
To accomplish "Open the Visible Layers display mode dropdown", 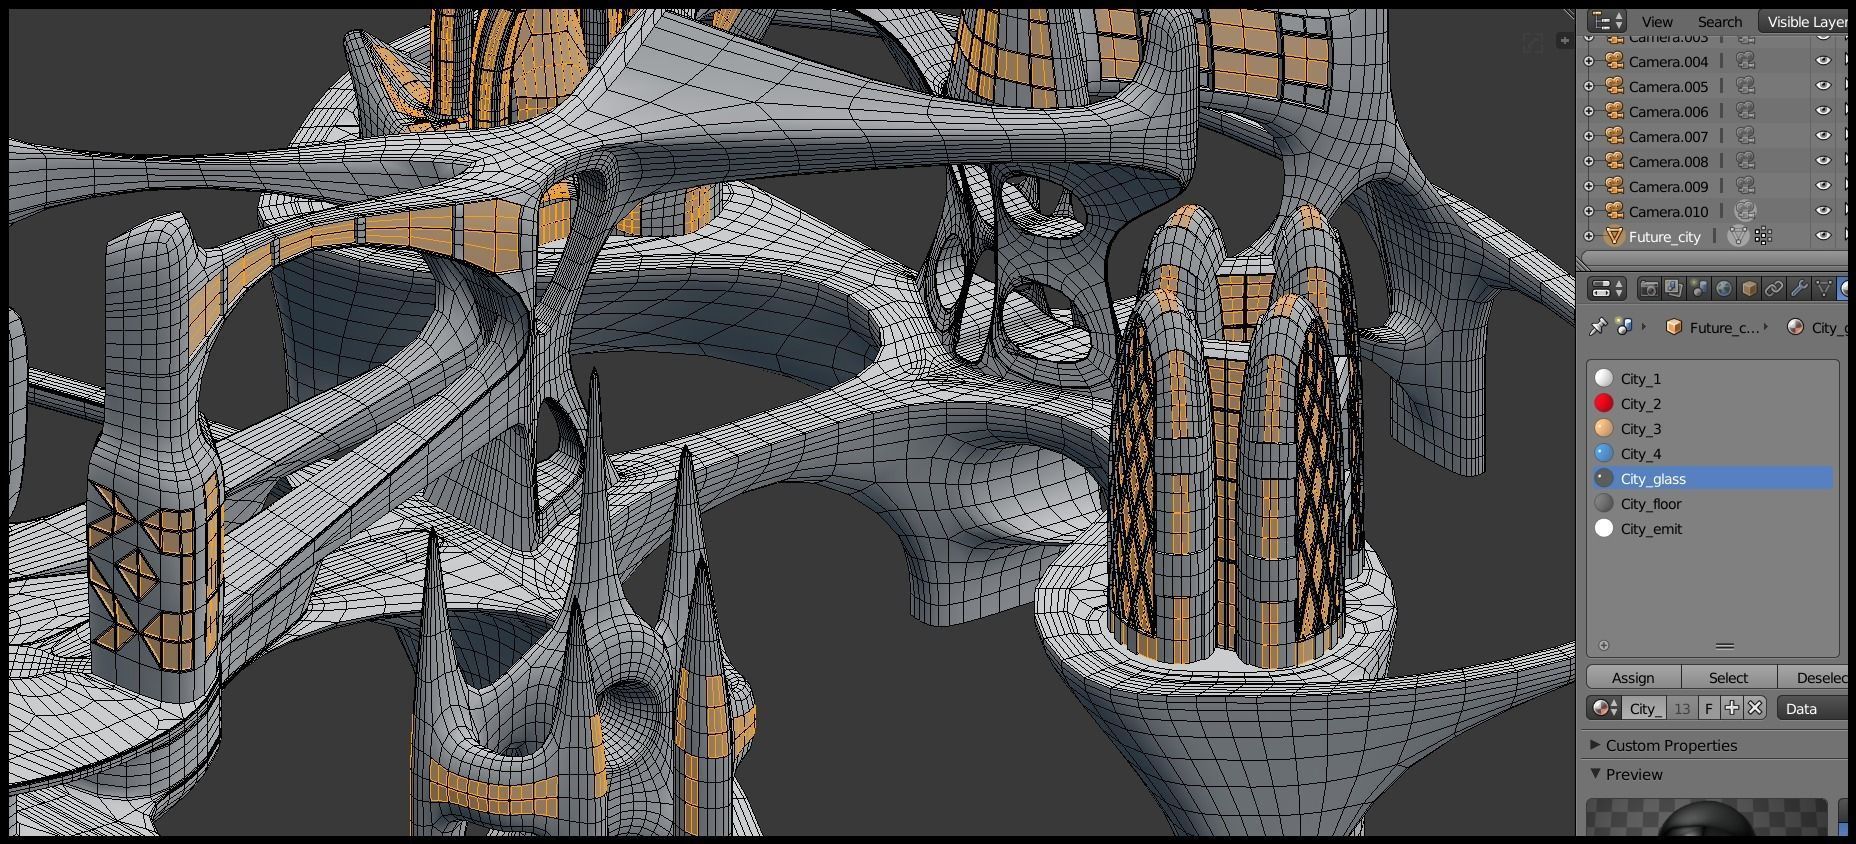I will 1803,22.
